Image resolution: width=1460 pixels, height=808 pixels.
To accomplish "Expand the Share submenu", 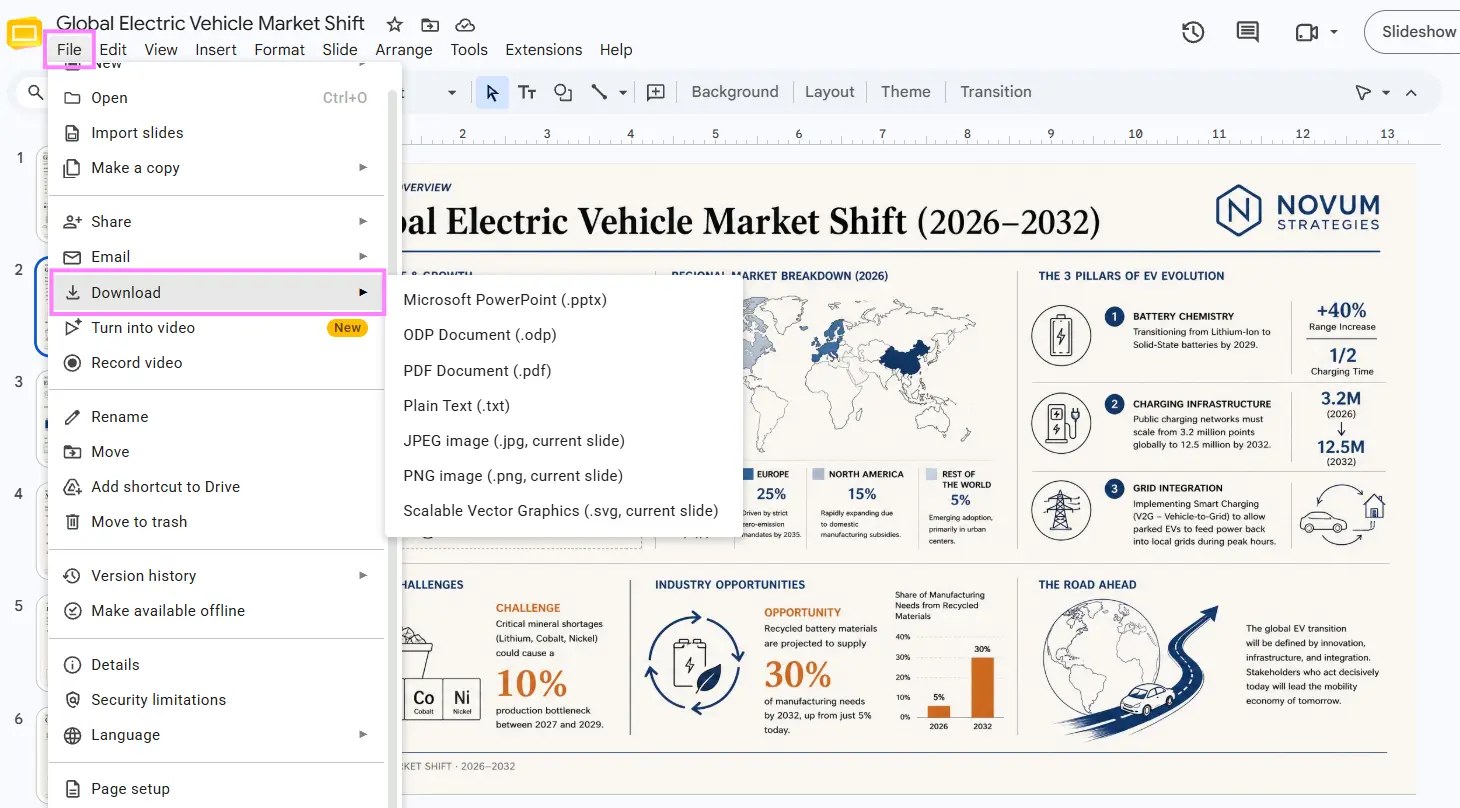I will pyautogui.click(x=363, y=222).
